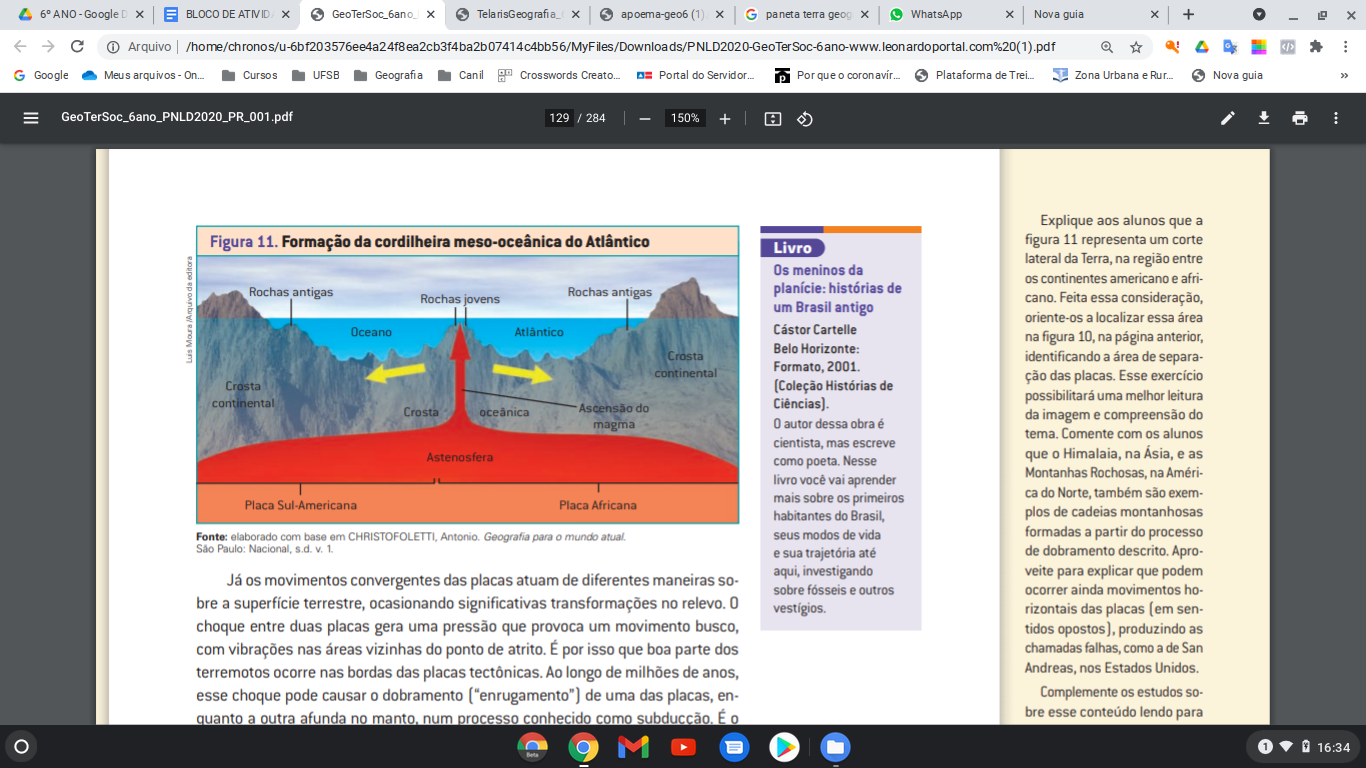Open the PDF annotation pencil tool
Screen dimensions: 1366x768
pos(1228,118)
